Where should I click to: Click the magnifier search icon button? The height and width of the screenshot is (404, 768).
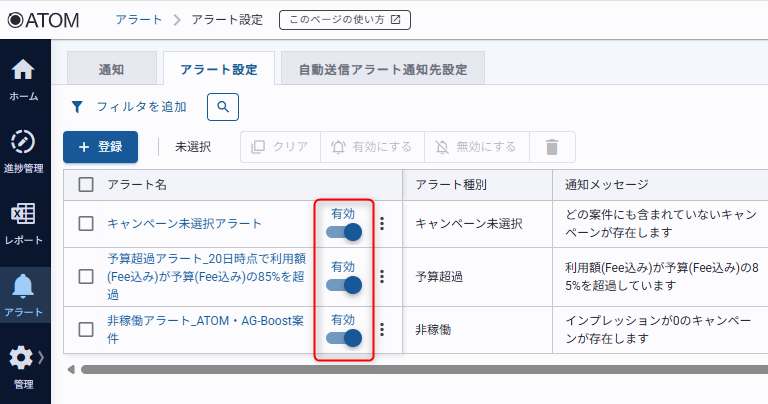tap(223, 106)
